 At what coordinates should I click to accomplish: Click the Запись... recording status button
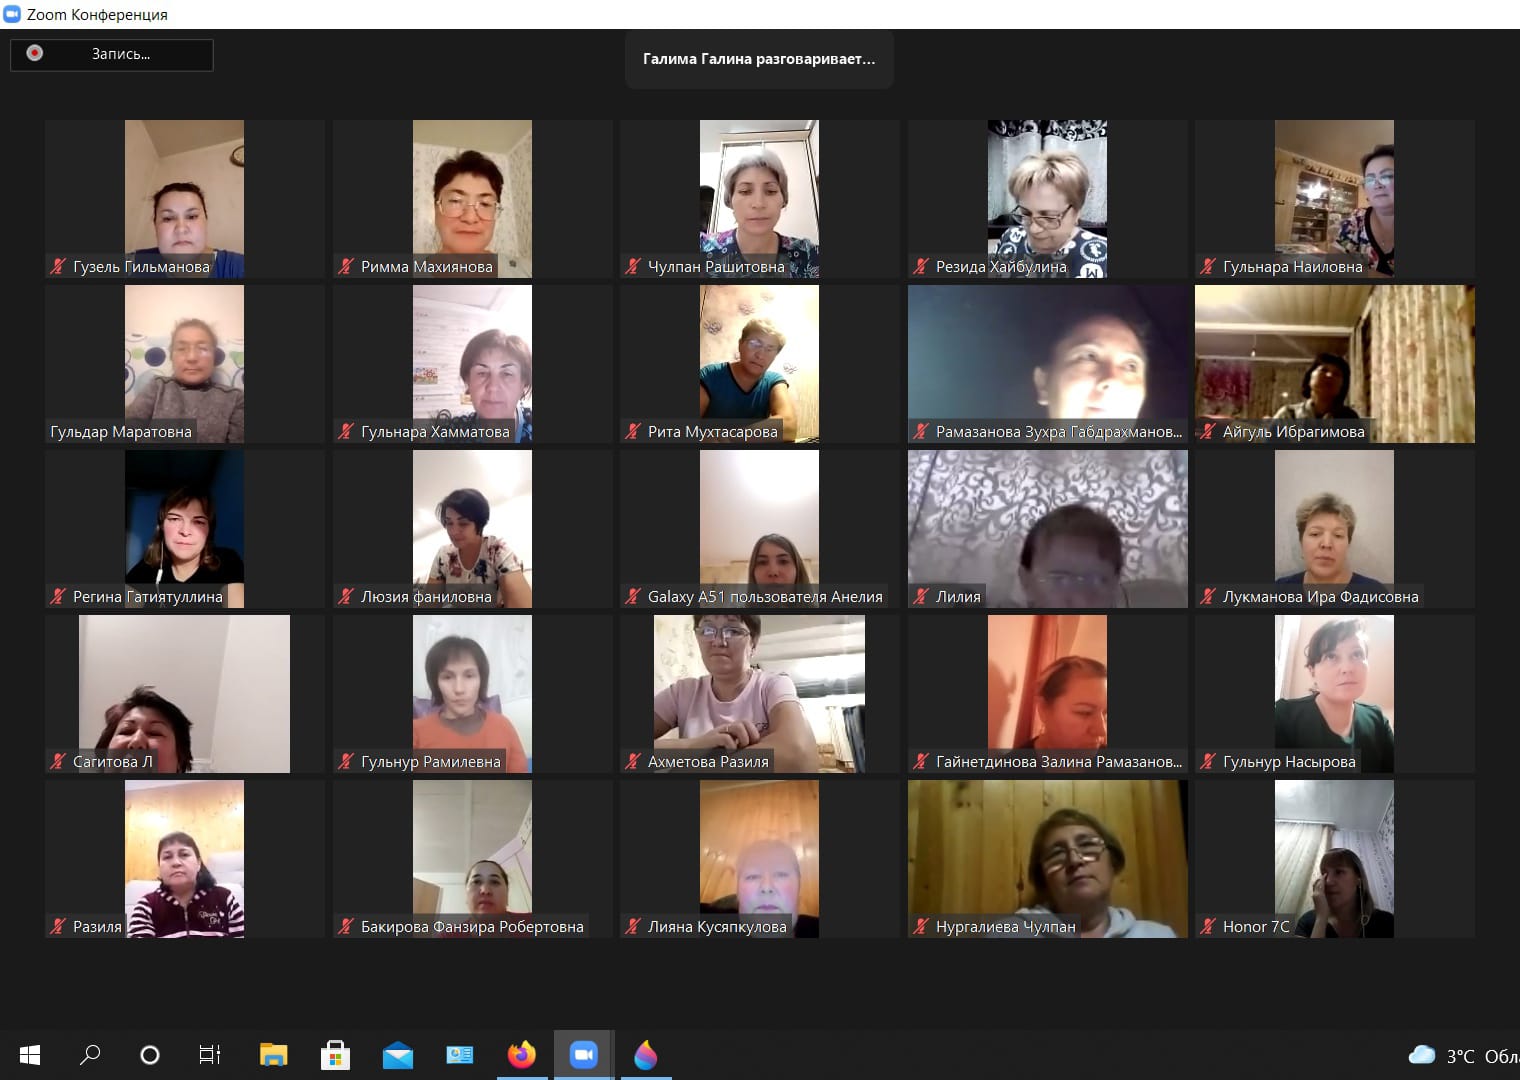(120, 54)
